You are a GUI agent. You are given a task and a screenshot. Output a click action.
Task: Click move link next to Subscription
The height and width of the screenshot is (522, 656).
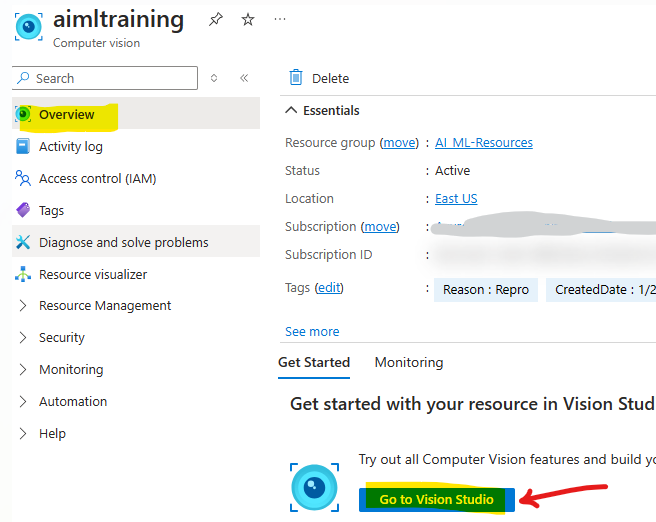pos(380,227)
